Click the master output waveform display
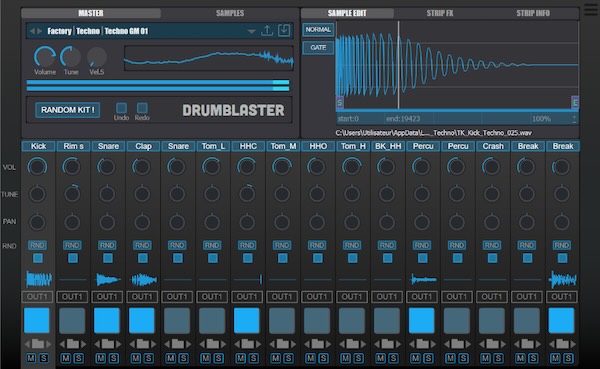Viewport: 600px width, 369px height. tap(209, 59)
